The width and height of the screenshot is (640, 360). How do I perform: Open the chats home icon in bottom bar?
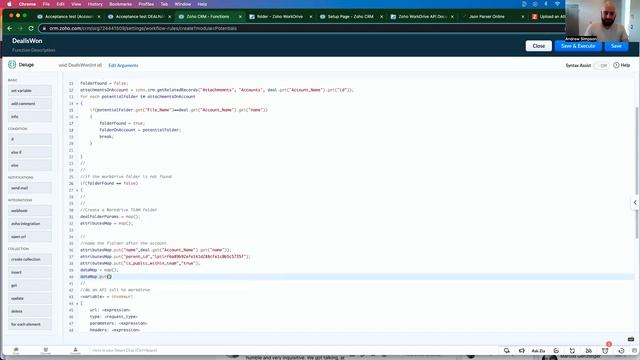coord(16,350)
